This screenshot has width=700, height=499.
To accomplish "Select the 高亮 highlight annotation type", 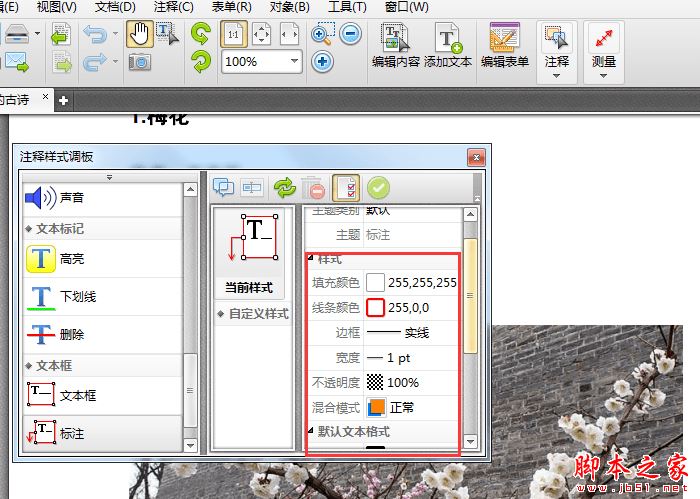I will (x=103, y=259).
